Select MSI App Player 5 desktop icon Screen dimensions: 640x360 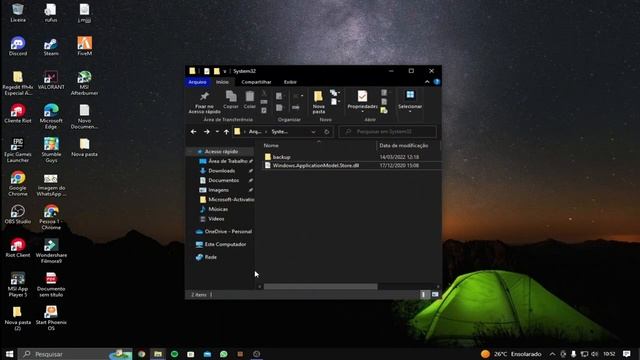pos(18,284)
